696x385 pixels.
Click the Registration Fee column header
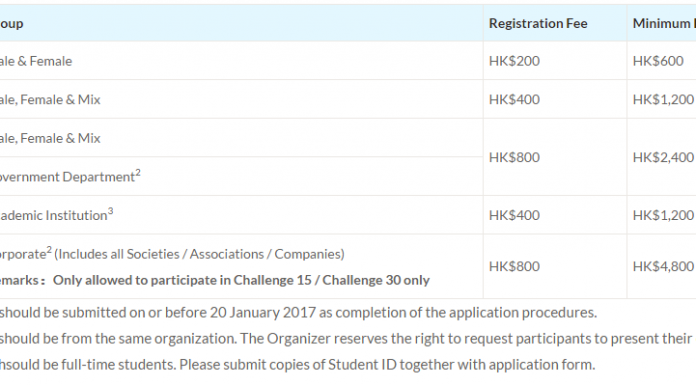click(x=538, y=23)
